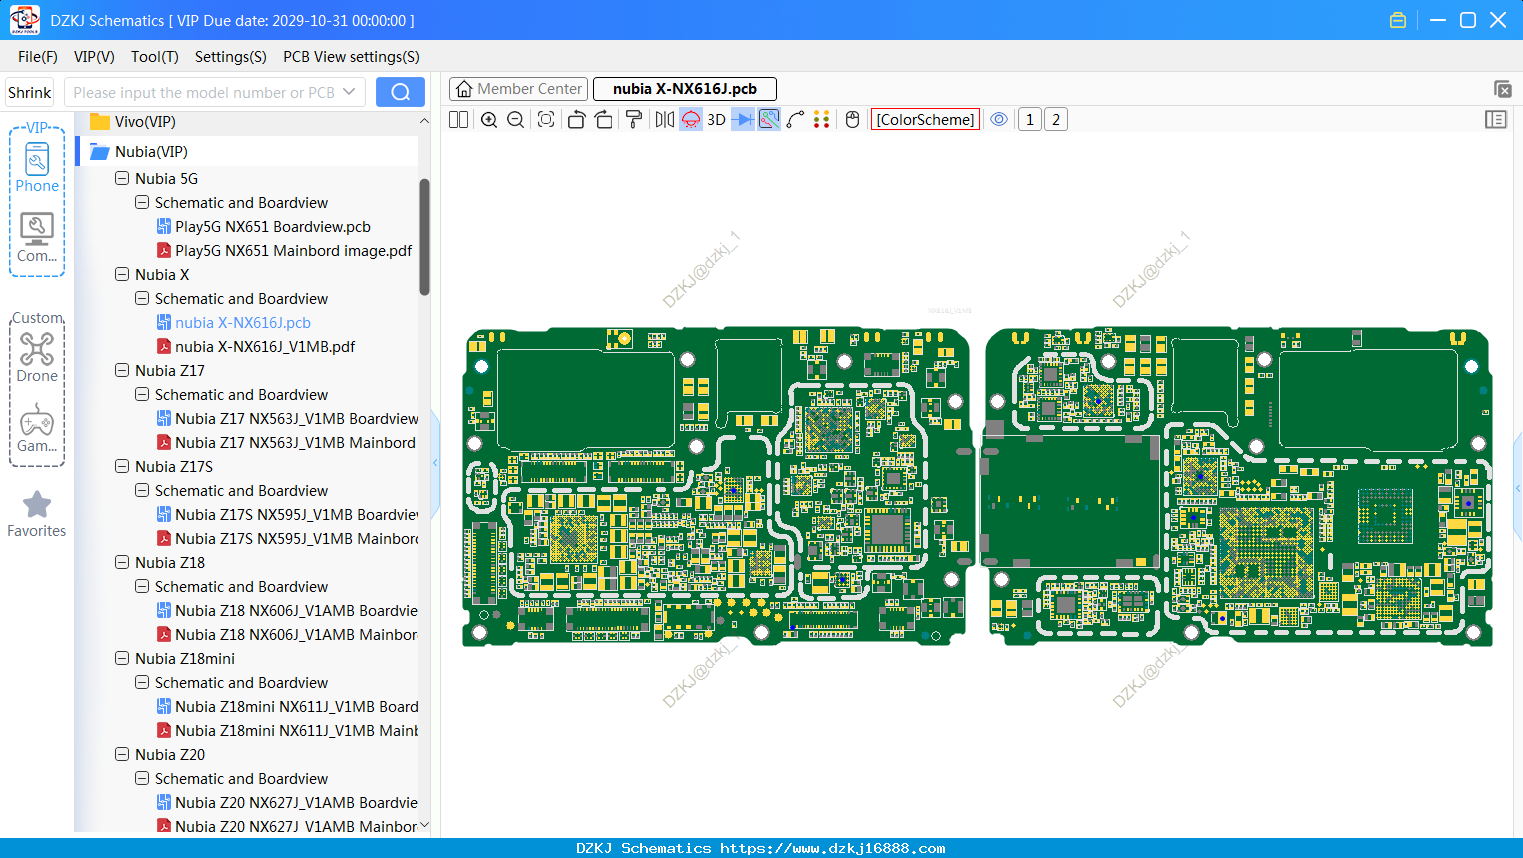This screenshot has width=1523, height=858.
Task: Zoom out of the PCB view
Action: point(516,120)
